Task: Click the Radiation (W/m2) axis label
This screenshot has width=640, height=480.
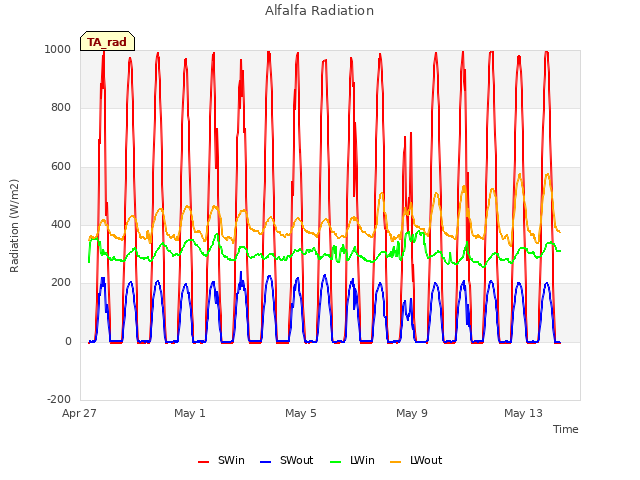Action: [14, 226]
